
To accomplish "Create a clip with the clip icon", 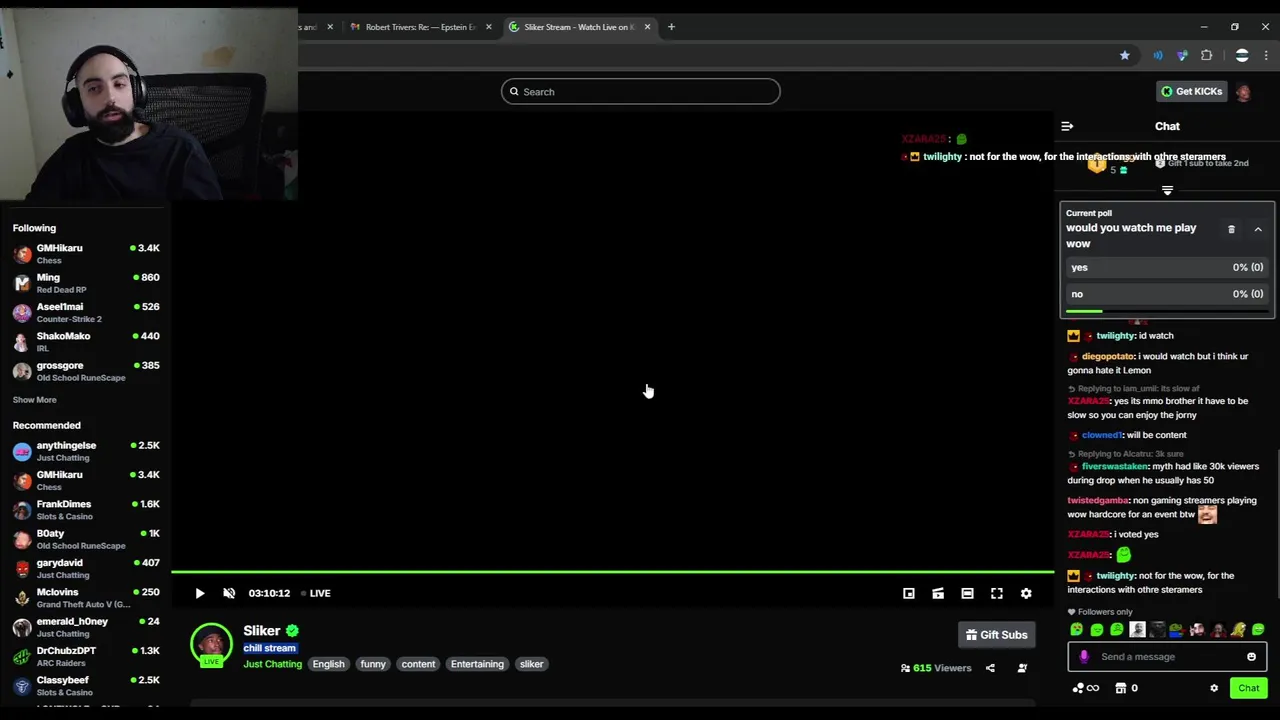I will pyautogui.click(x=938, y=593).
